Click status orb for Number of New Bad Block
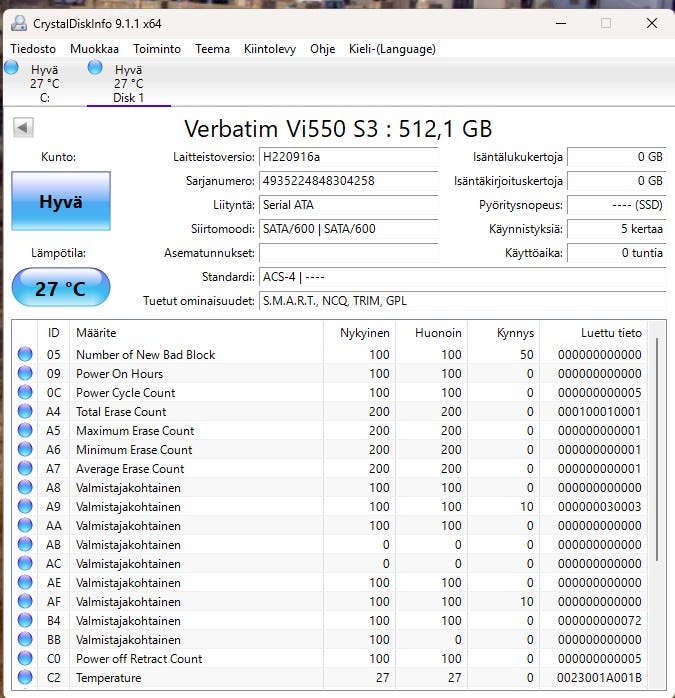 coord(25,354)
